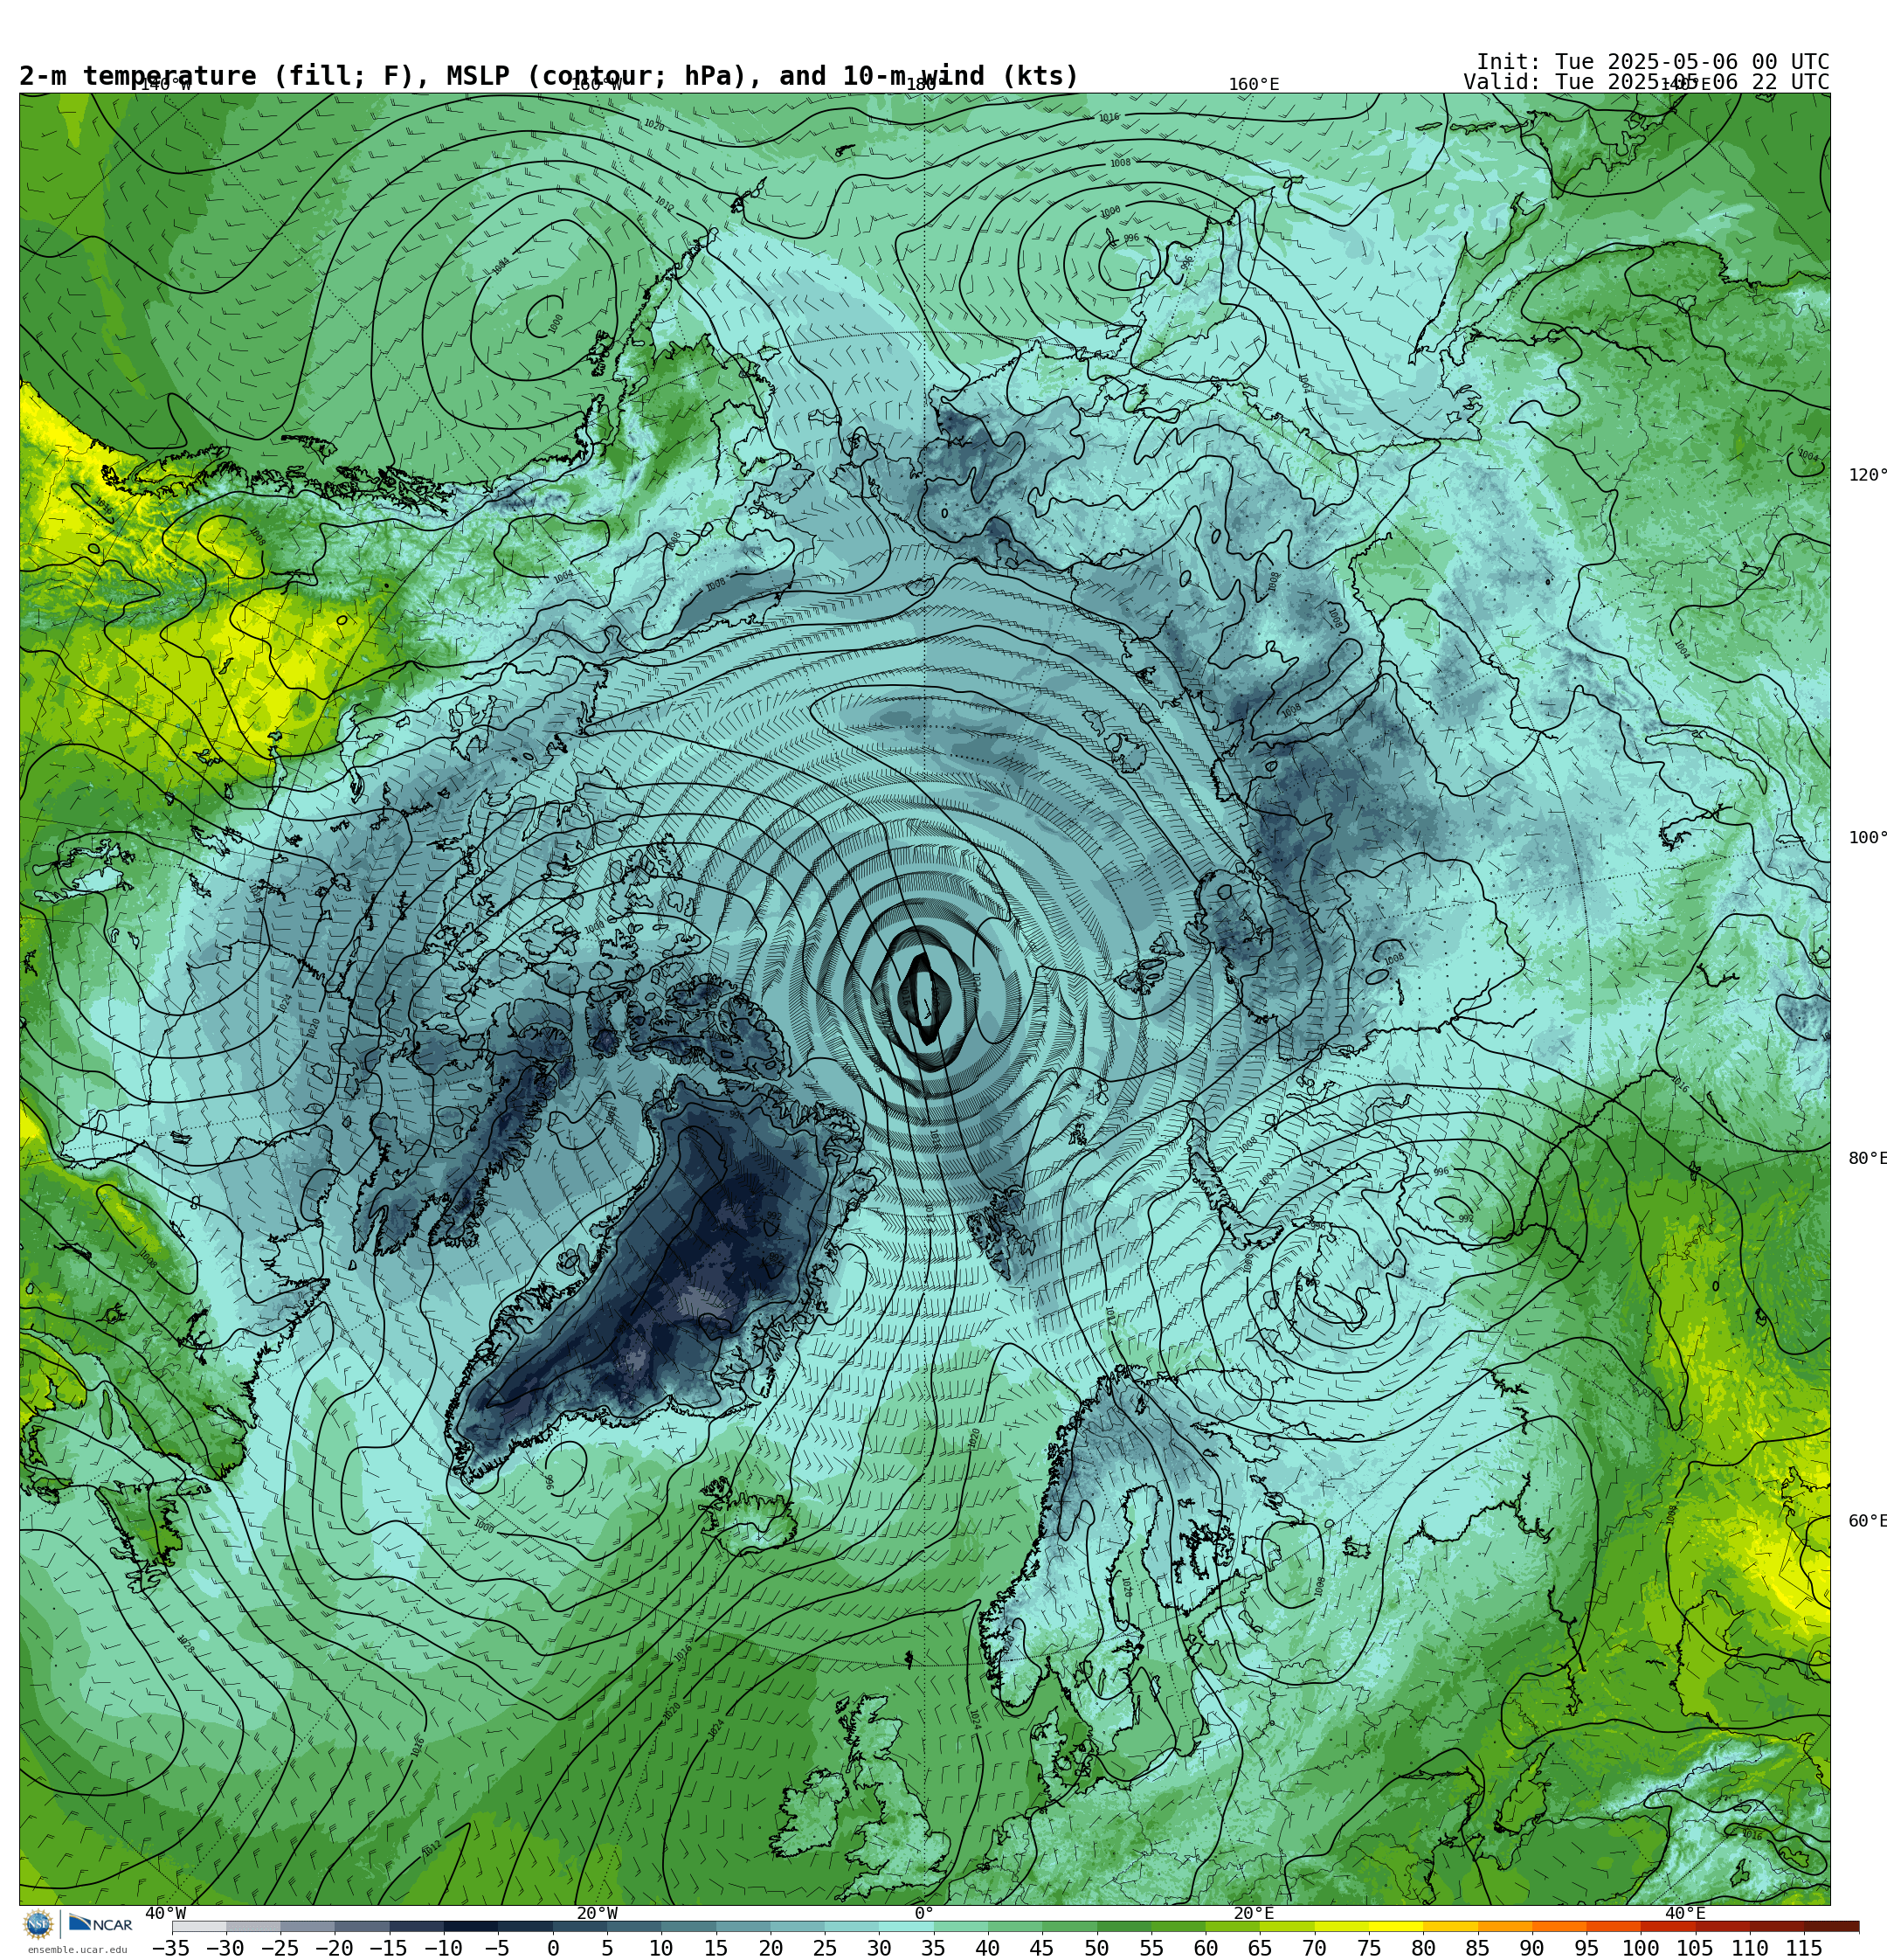Click the right-edge '100°' longitude label
Image resolution: width=1887 pixels, height=1960 pixels.
point(1867,838)
